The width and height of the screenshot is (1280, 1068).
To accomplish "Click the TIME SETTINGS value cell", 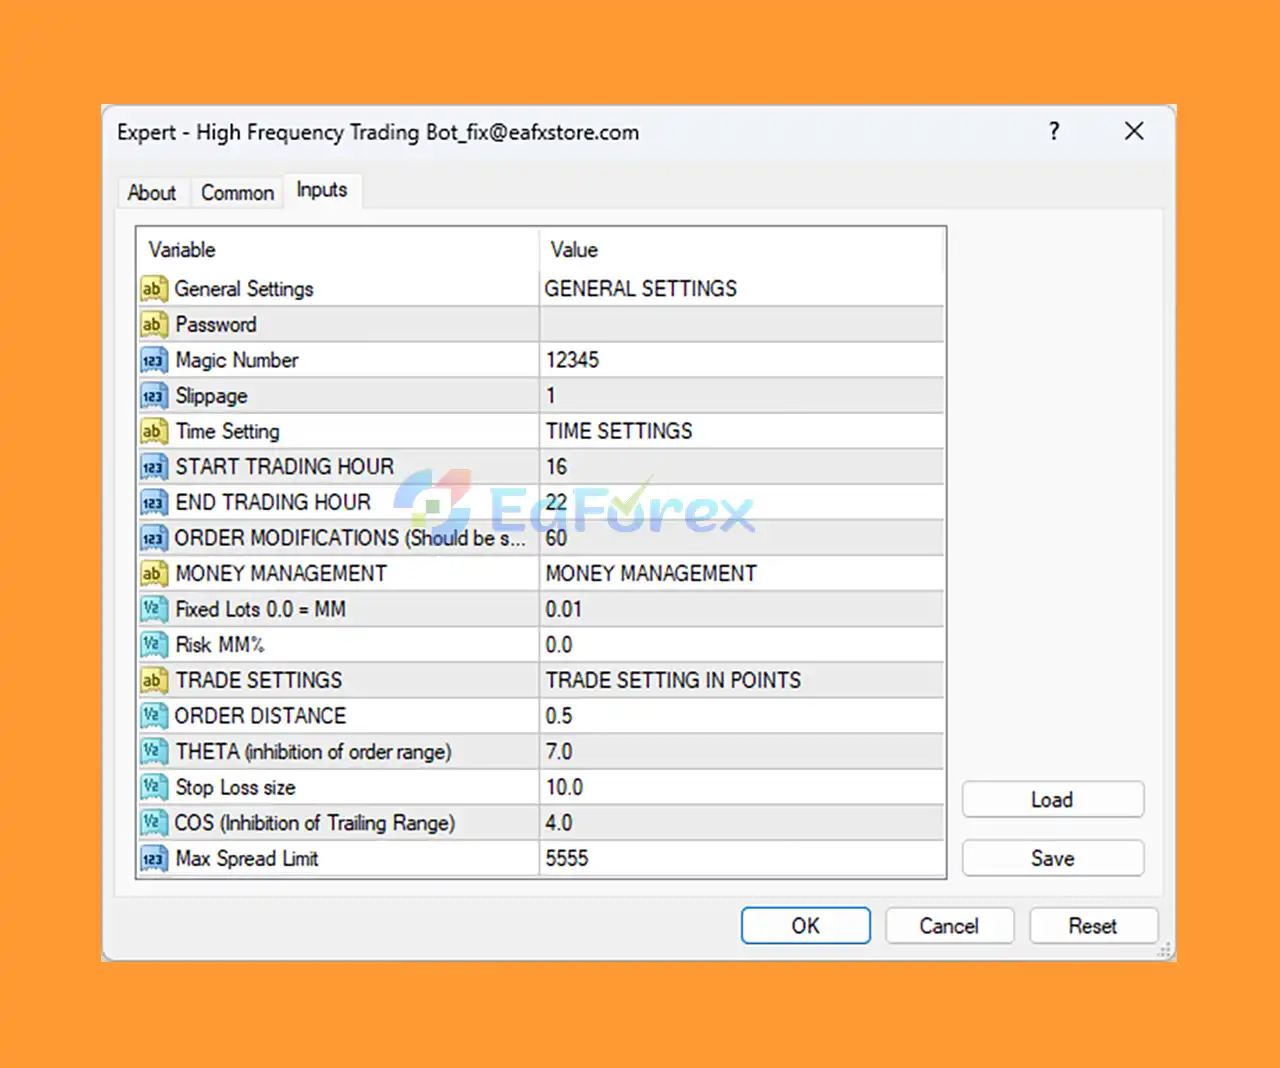I will click(741, 431).
